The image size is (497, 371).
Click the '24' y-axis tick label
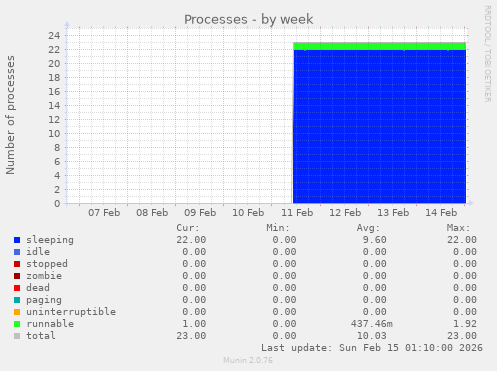54,36
